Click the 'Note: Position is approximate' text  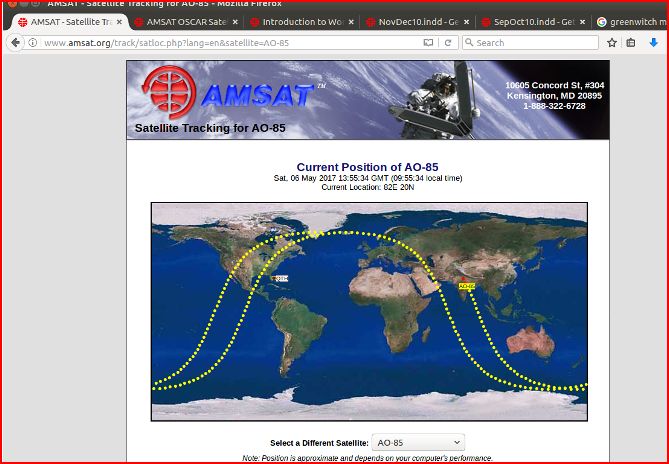[367, 458]
